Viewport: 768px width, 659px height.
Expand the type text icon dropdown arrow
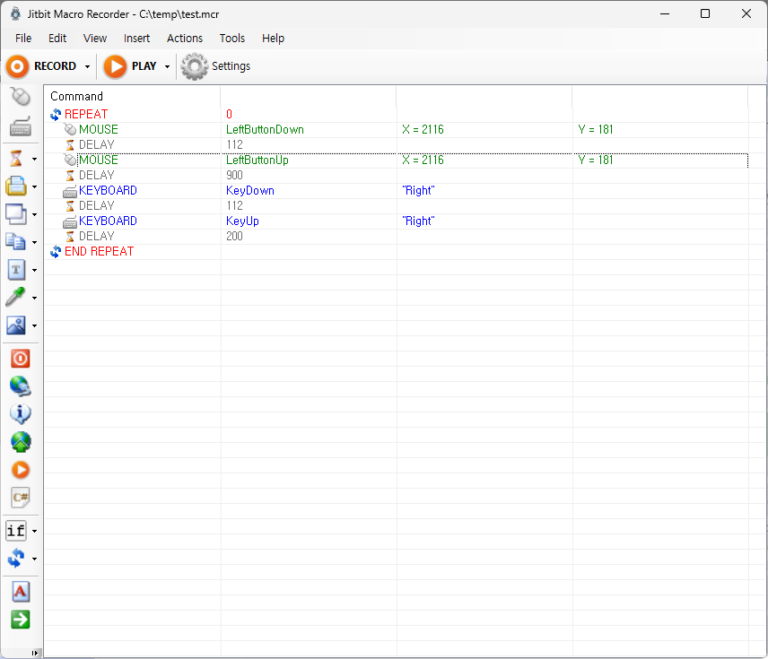tap(34, 270)
